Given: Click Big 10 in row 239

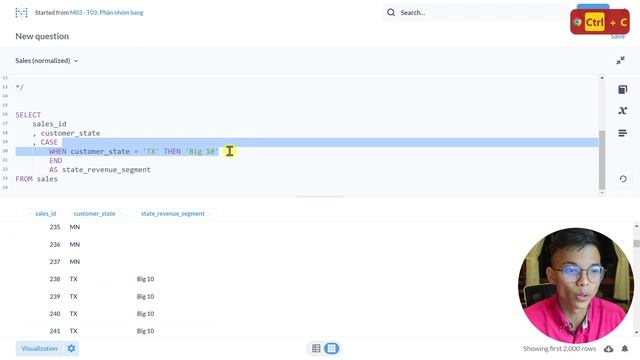Looking at the screenshot, I should [x=145, y=296].
